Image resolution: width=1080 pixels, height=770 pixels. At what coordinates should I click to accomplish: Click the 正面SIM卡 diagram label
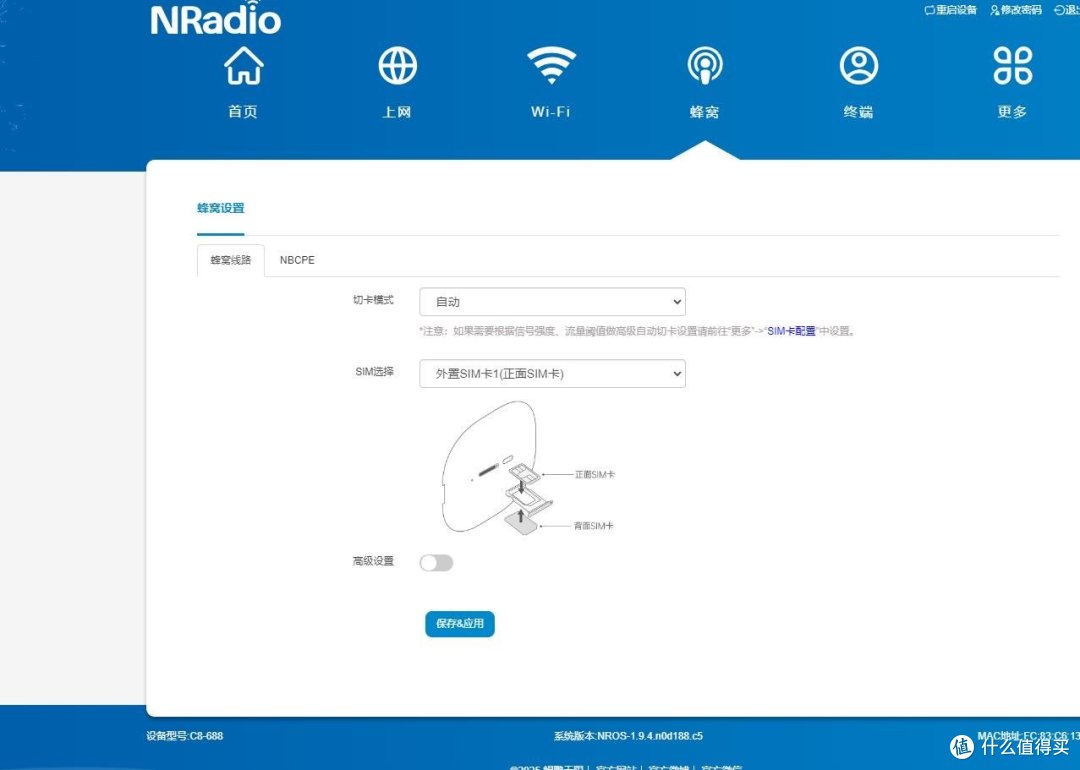tap(594, 475)
